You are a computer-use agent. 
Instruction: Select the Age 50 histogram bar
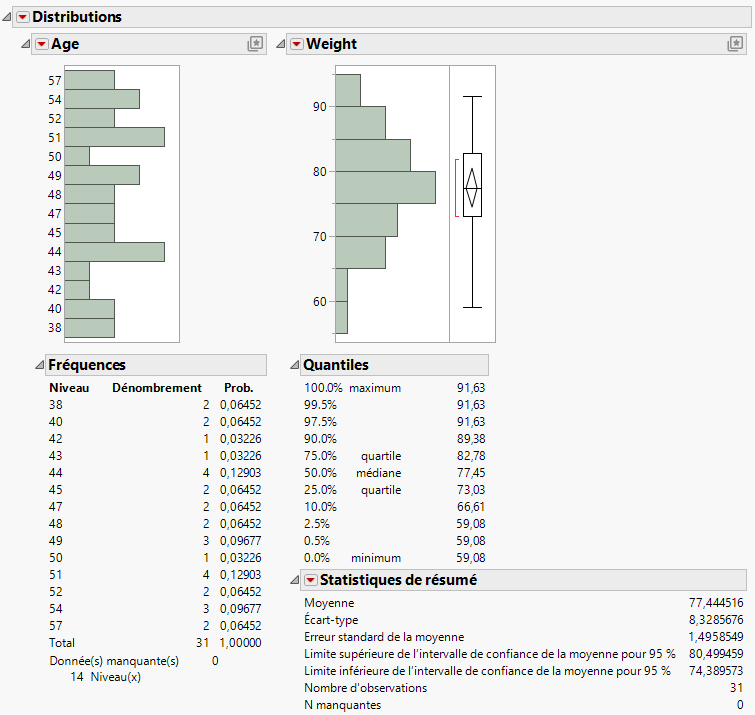[x=77, y=156]
